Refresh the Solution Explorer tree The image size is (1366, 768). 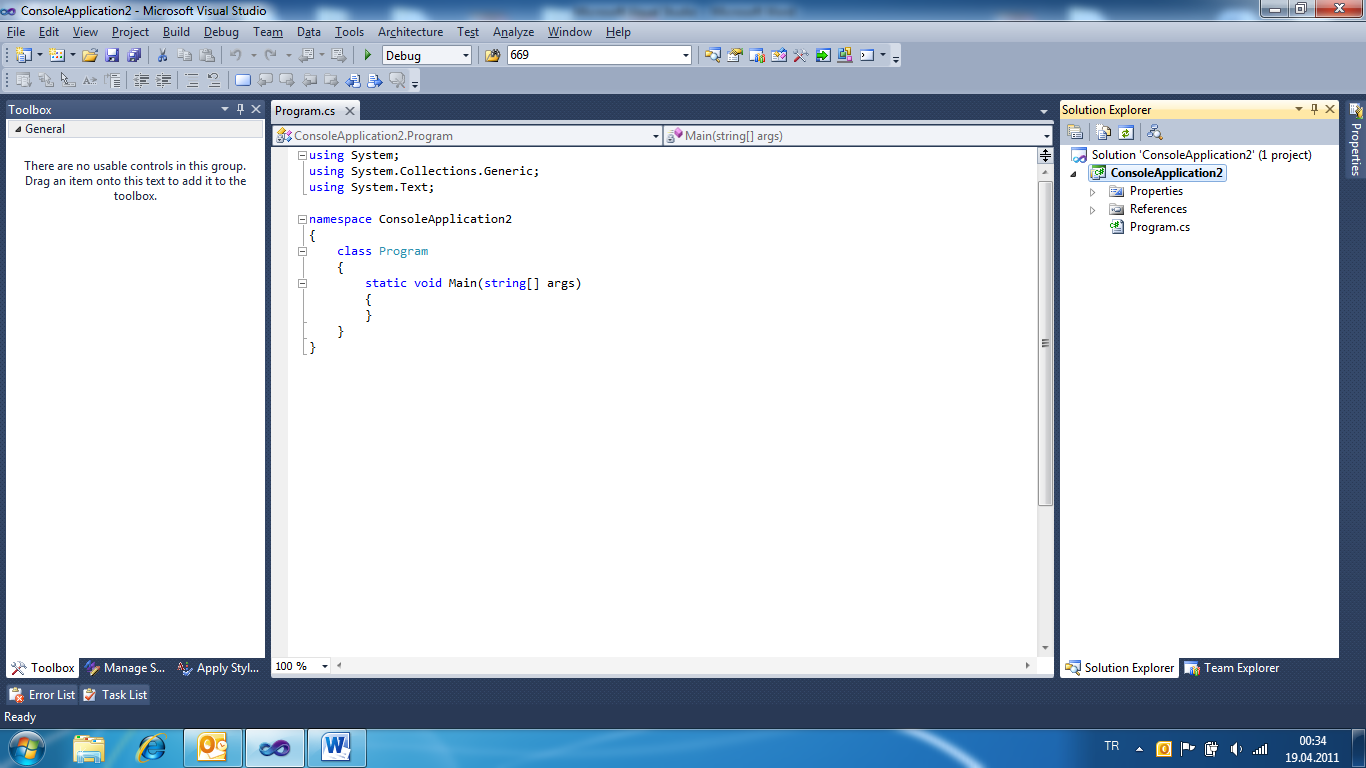point(1125,132)
